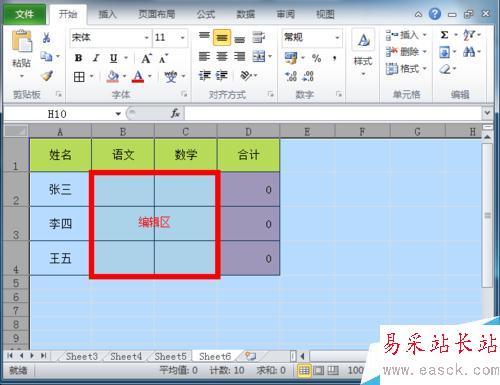This screenshot has width=500, height=385.
Task: Align text to bottom
Action: click(x=240, y=38)
